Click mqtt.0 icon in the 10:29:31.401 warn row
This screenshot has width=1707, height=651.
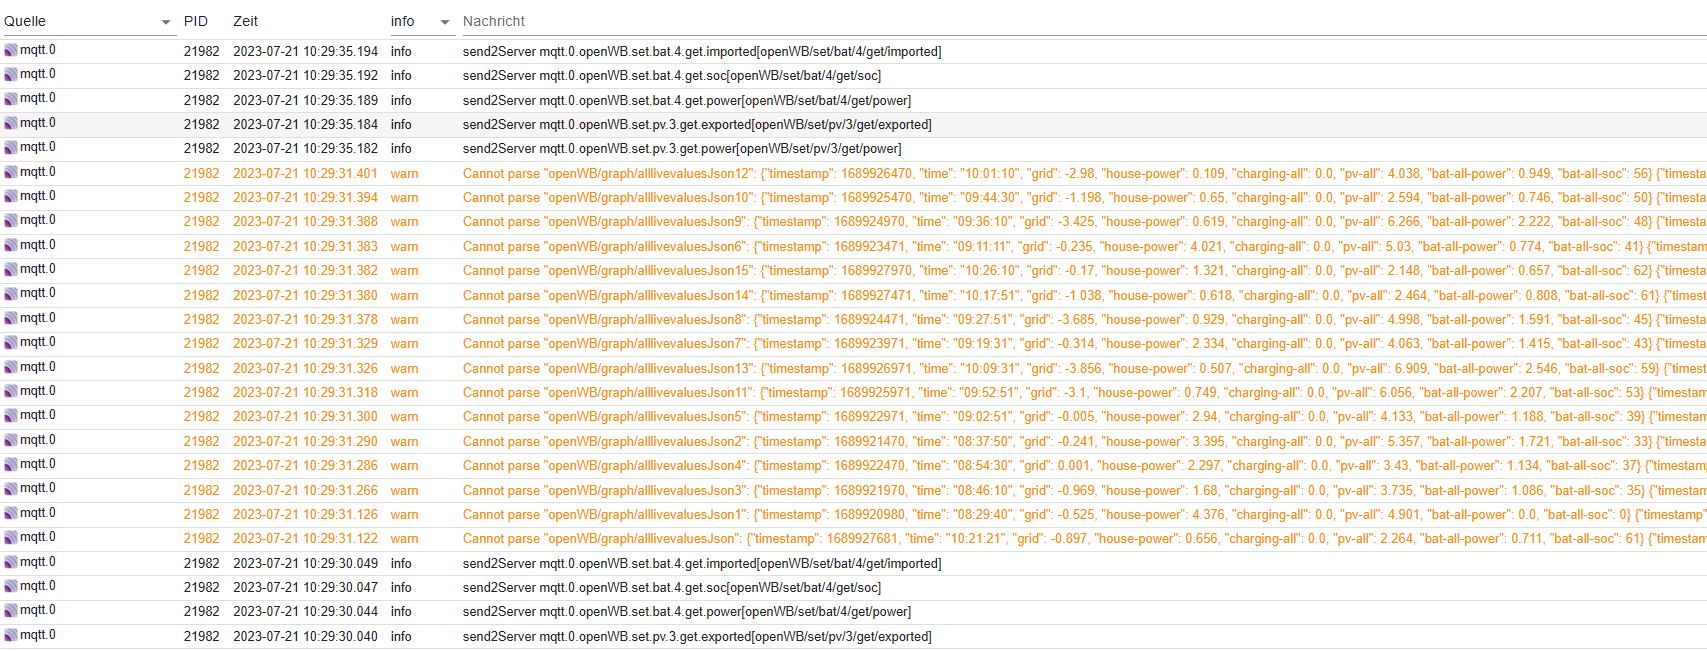[11, 172]
